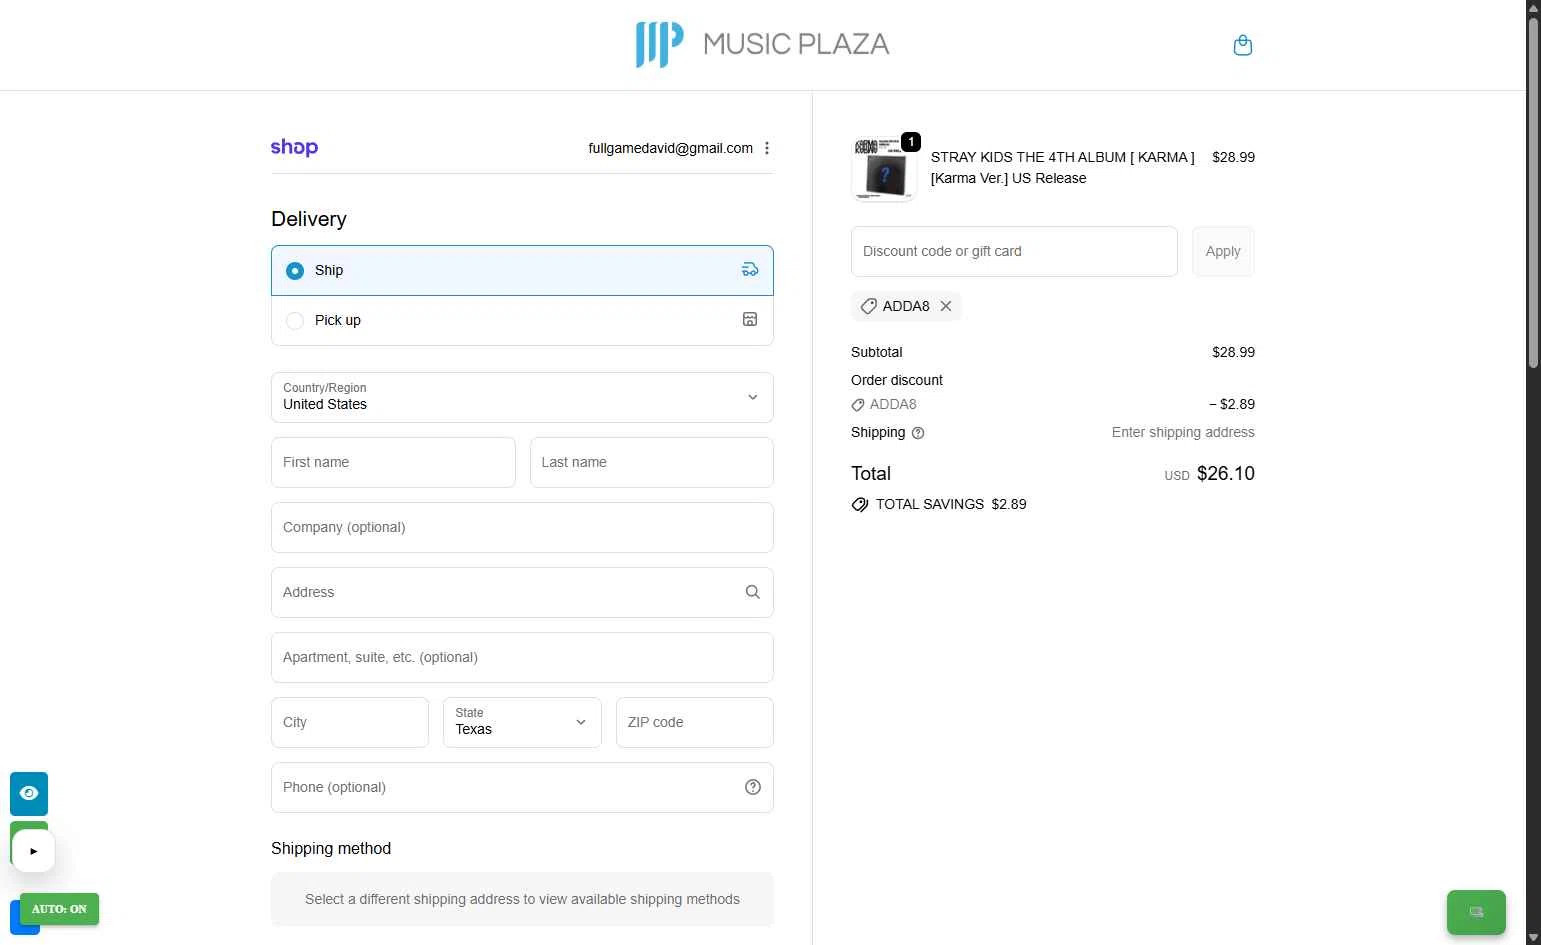Viewport: 1541px width, 945px height.
Task: Click the Delivery heading
Action: [309, 219]
